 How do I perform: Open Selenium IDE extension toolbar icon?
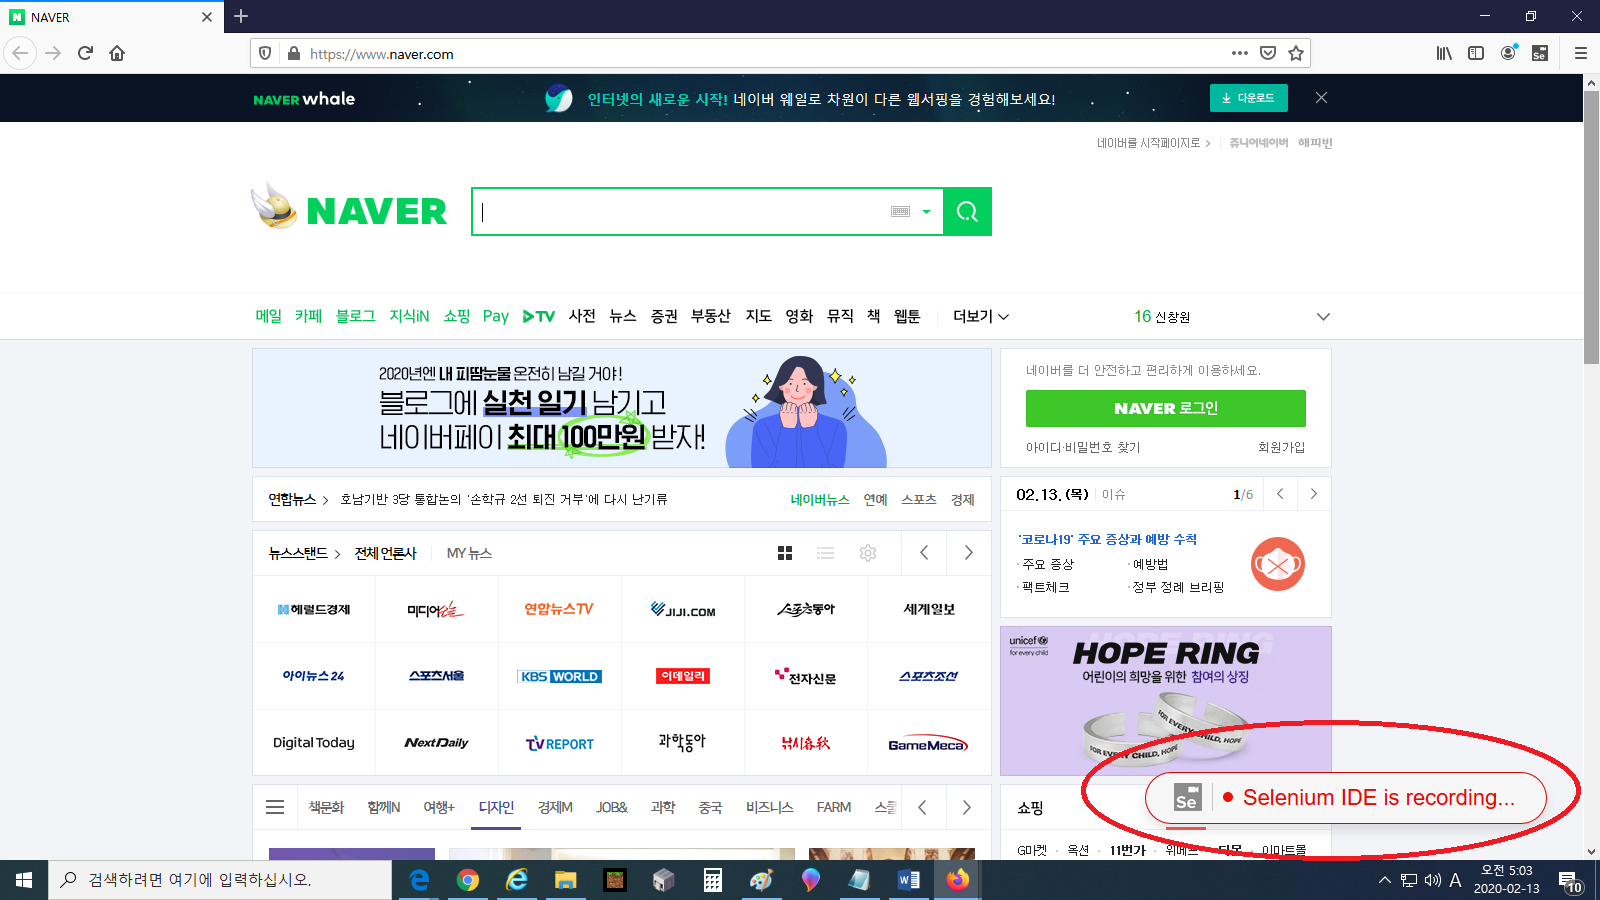click(1540, 53)
